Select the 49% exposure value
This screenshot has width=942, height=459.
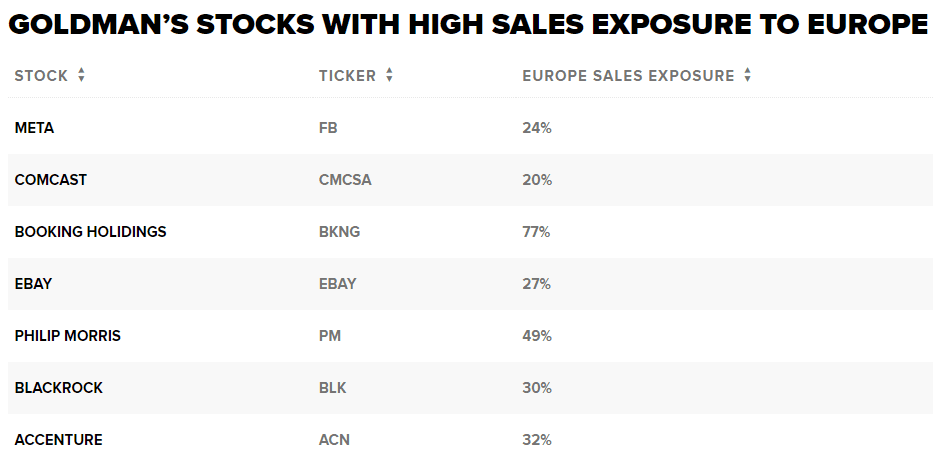(537, 336)
